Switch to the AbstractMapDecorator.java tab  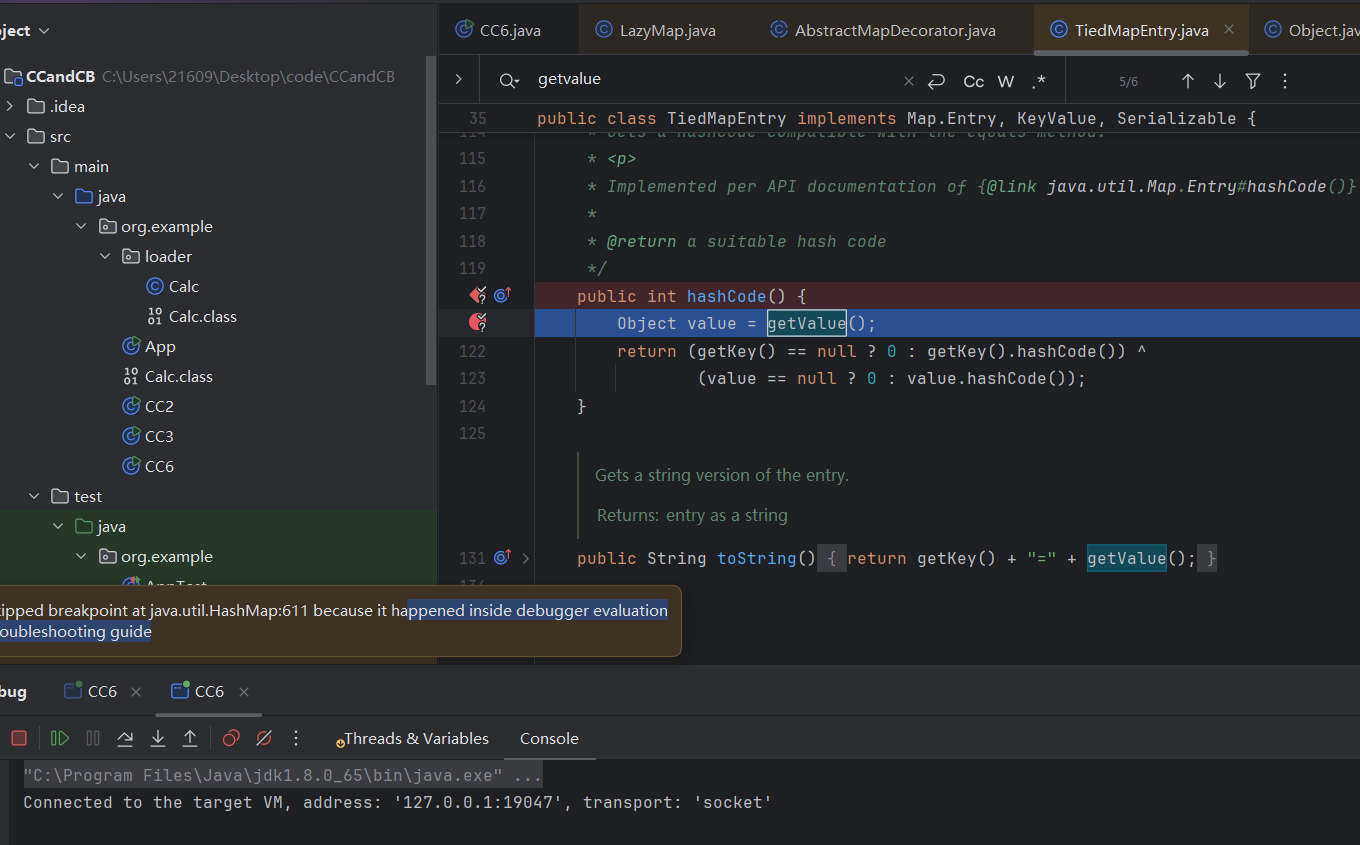pyautogui.click(x=883, y=30)
